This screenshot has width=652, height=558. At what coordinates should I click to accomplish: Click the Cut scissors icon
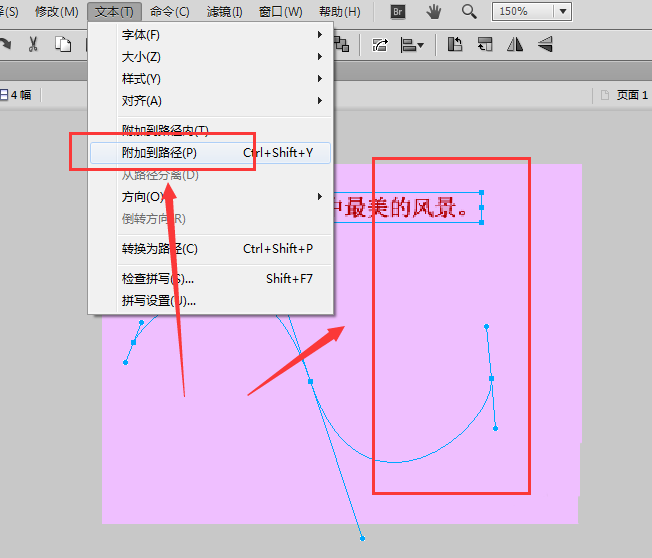tap(33, 44)
